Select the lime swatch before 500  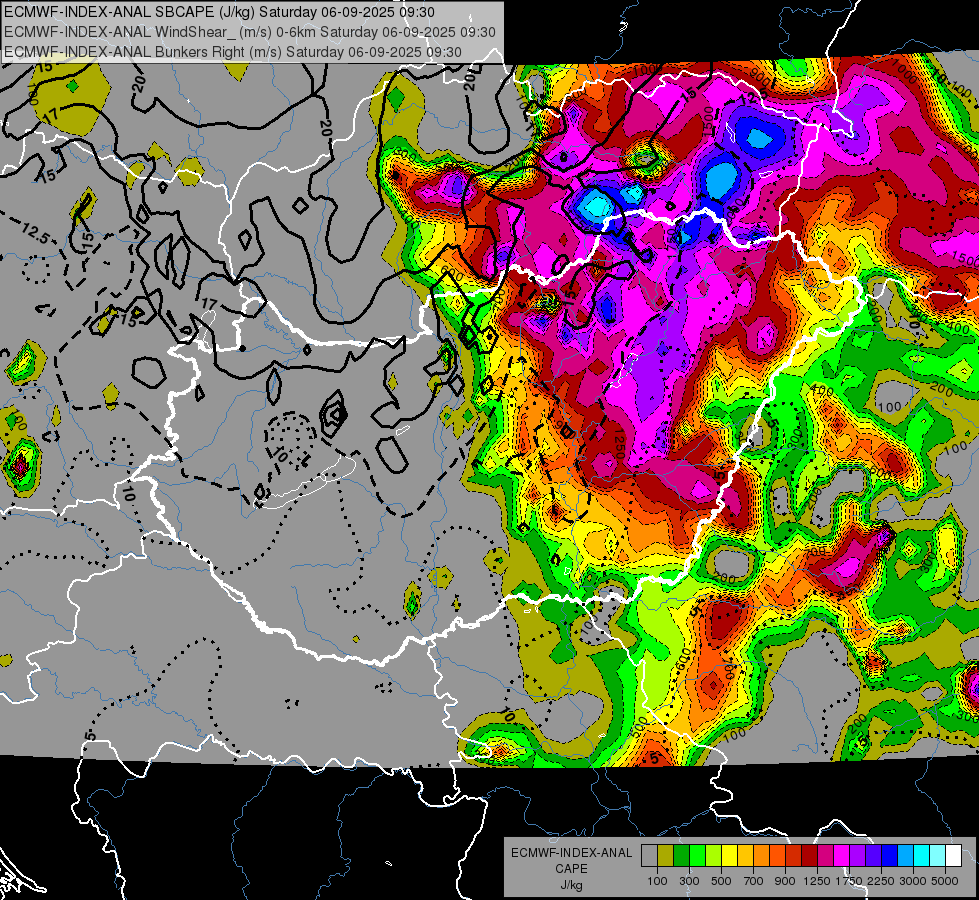click(714, 856)
